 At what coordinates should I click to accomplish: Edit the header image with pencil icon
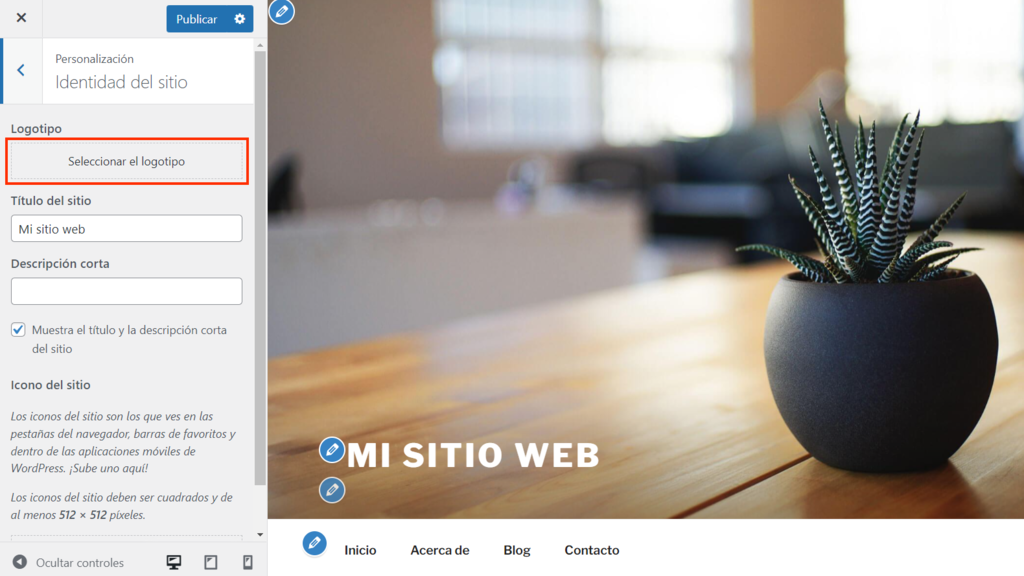(x=281, y=12)
